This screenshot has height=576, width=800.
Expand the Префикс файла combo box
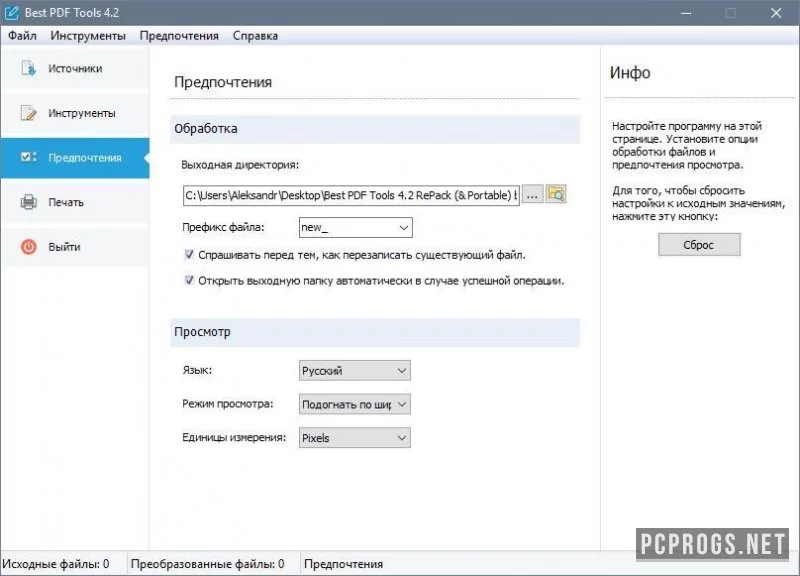coord(404,228)
